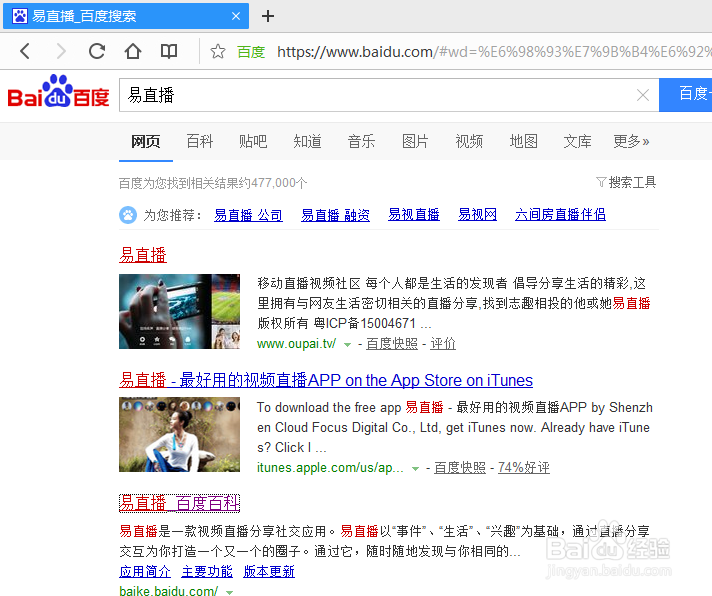Click the woman thumbnail of iTunes result
The height and width of the screenshot is (596, 712).
coord(179,434)
